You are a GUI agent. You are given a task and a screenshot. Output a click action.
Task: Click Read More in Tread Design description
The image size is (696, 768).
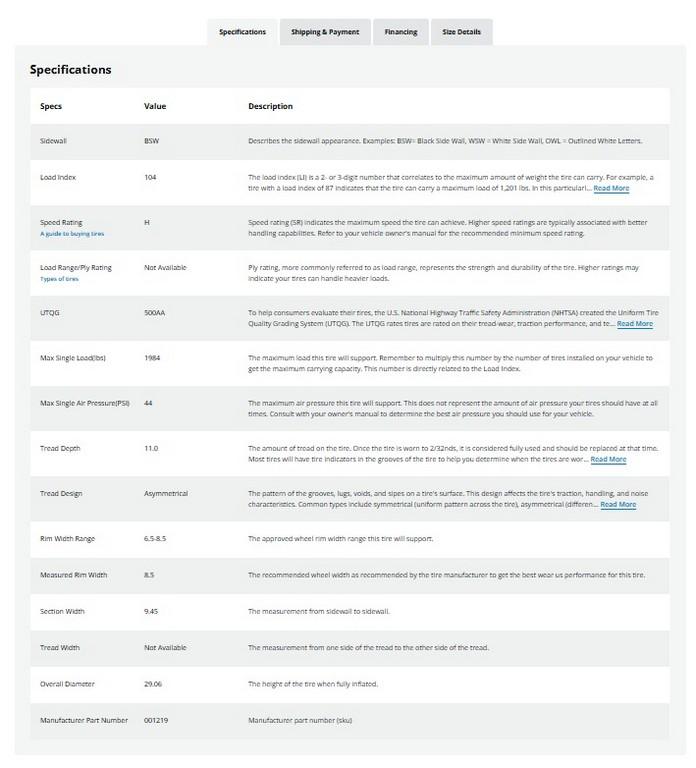[x=617, y=504]
